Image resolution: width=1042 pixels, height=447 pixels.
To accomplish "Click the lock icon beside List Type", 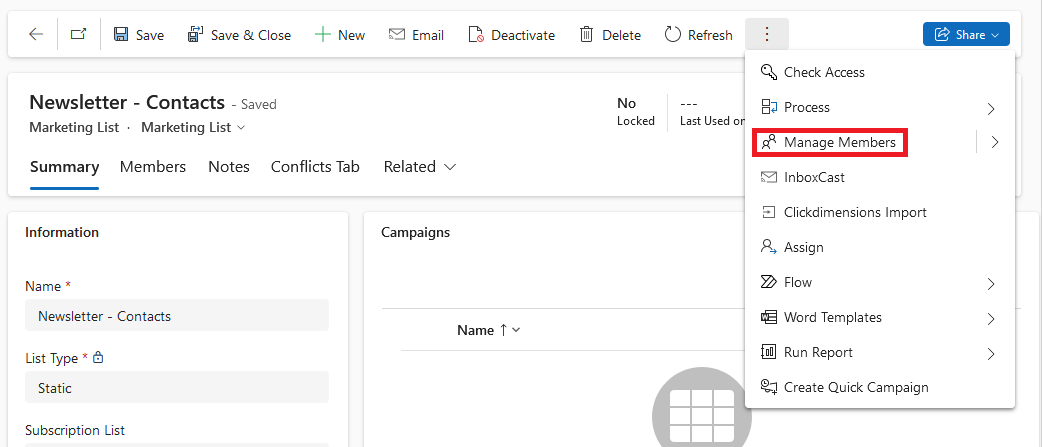I will point(98,357).
